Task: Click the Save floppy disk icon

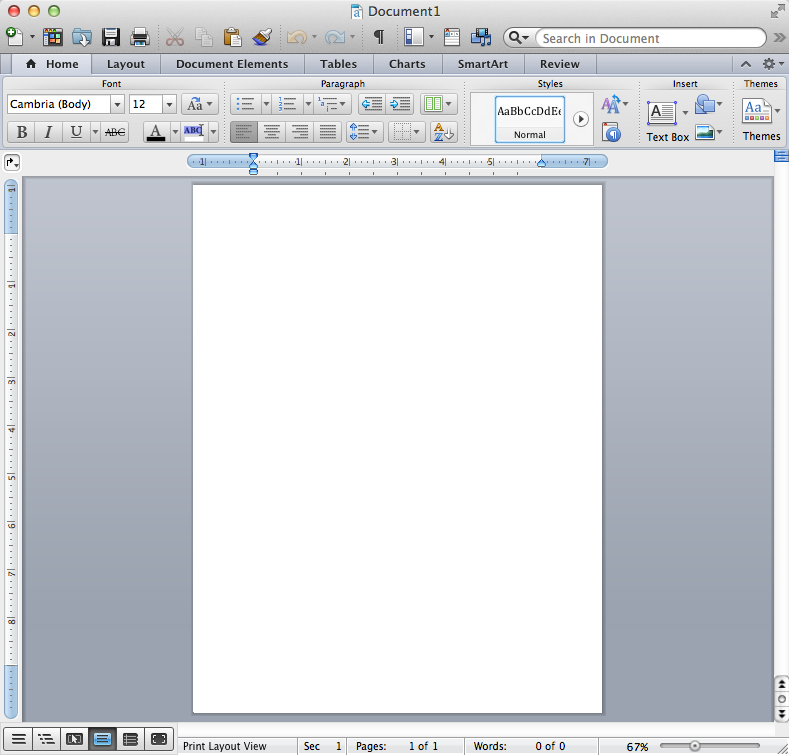Action: [111, 38]
